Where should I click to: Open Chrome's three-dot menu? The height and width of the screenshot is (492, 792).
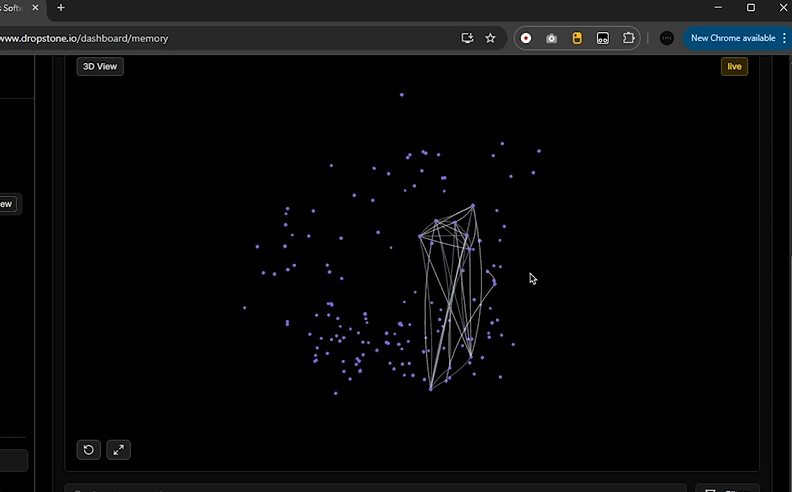(784, 38)
